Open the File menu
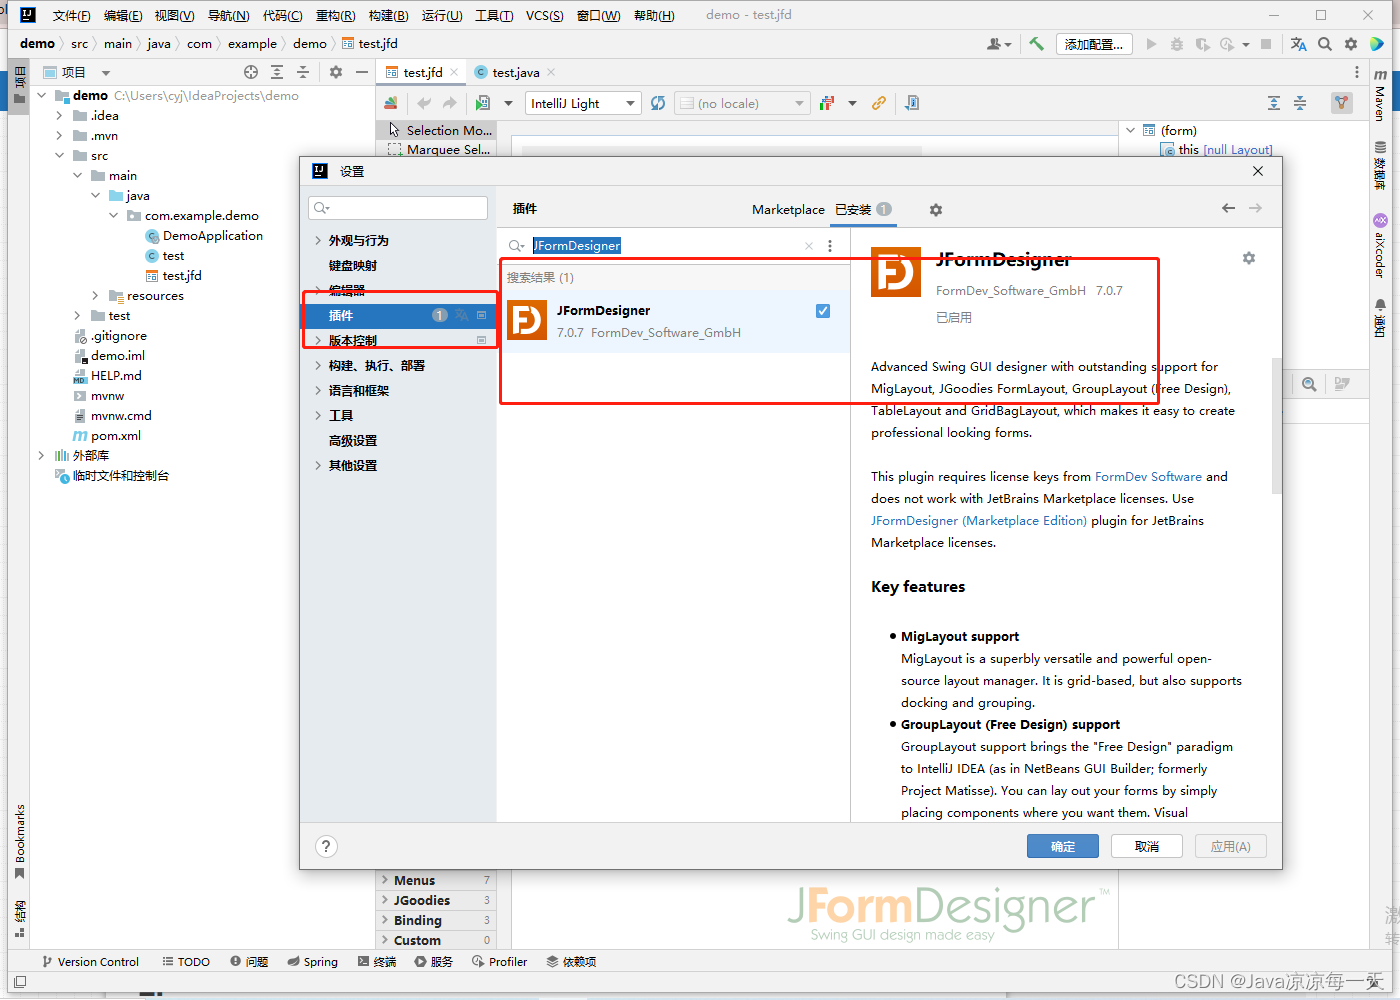This screenshot has width=1400, height=1000. [x=71, y=15]
